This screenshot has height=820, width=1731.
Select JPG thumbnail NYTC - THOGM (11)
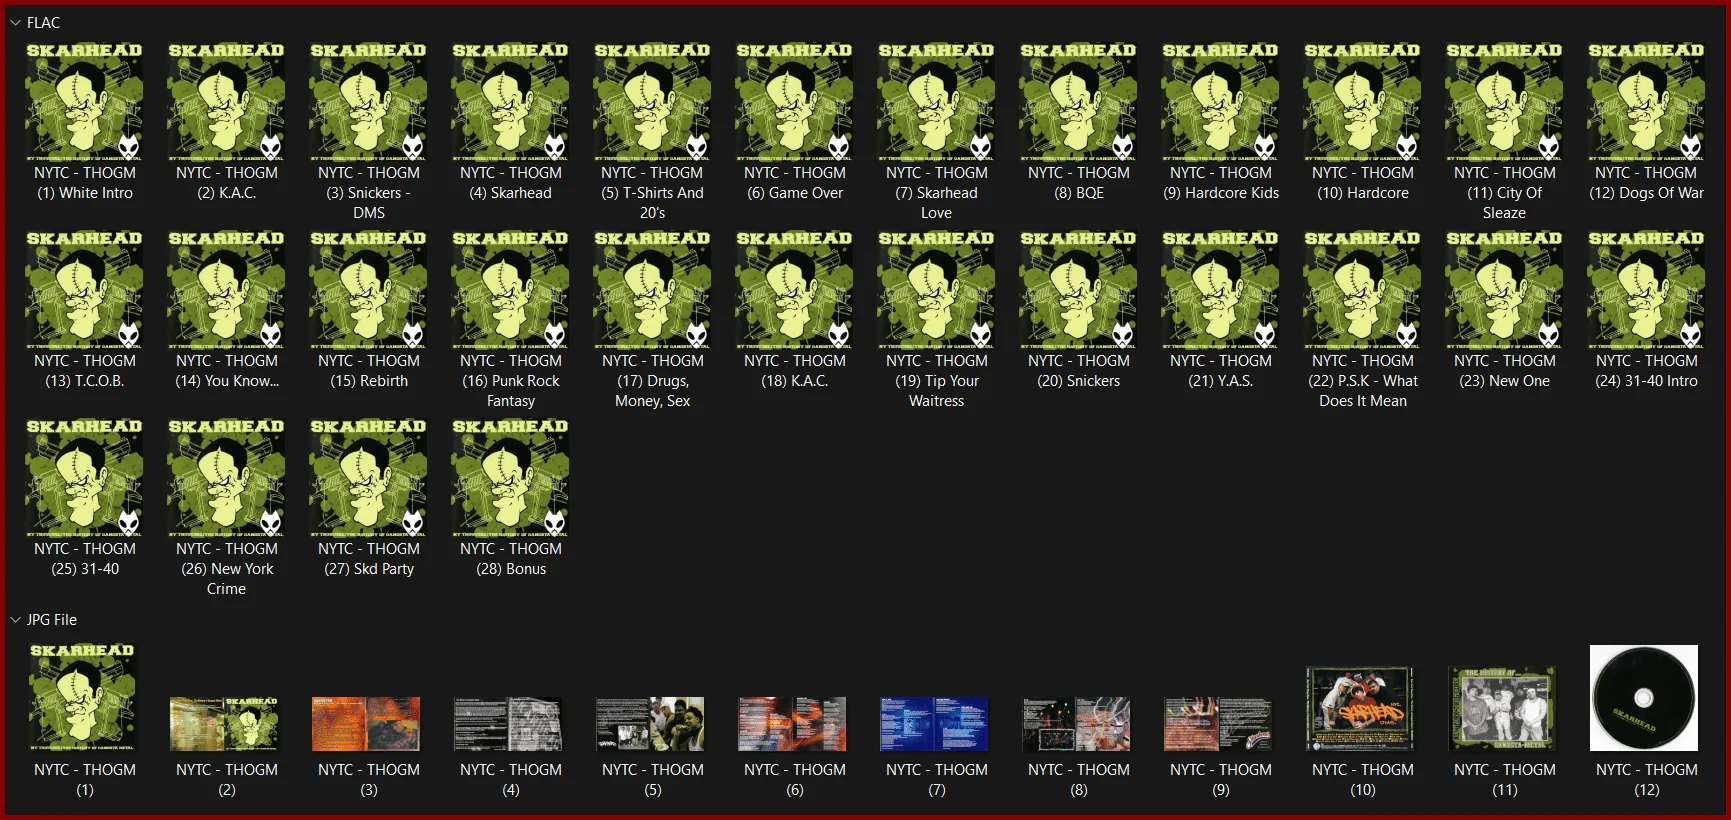pyautogui.click(x=1502, y=708)
